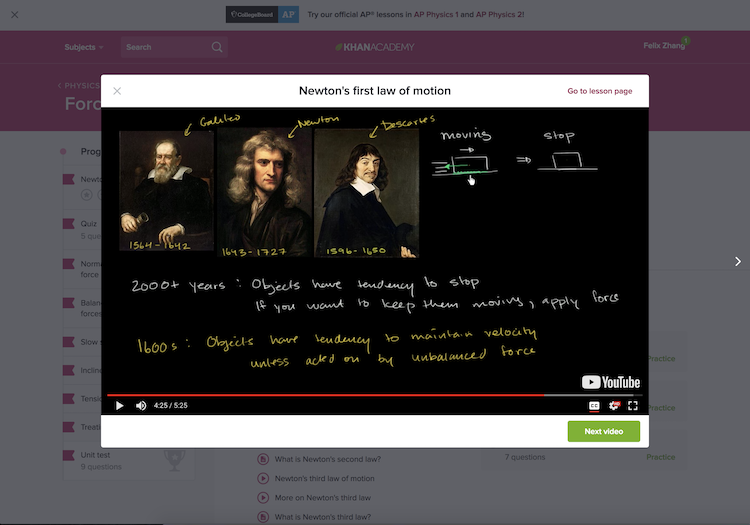Viewport: 750px width, 525px height.
Task: Go to next item with right arrow
Action: tap(738, 261)
